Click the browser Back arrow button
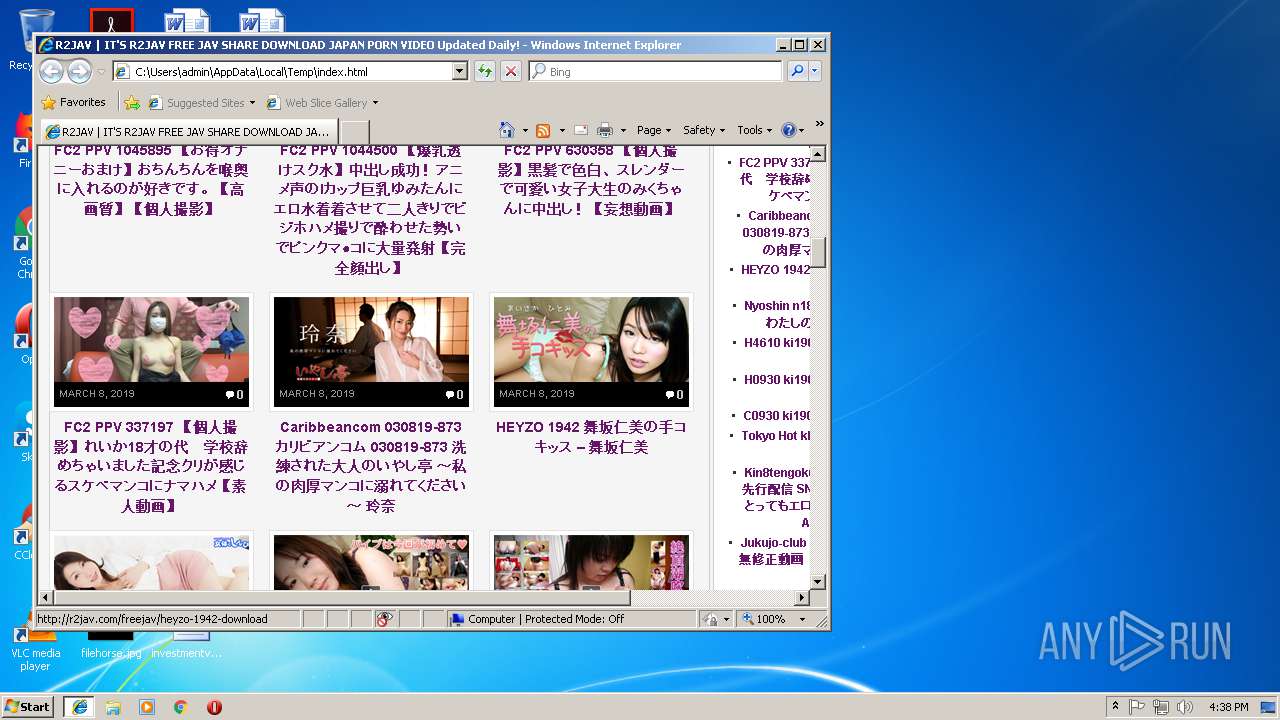The image size is (1280, 720). pos(52,71)
